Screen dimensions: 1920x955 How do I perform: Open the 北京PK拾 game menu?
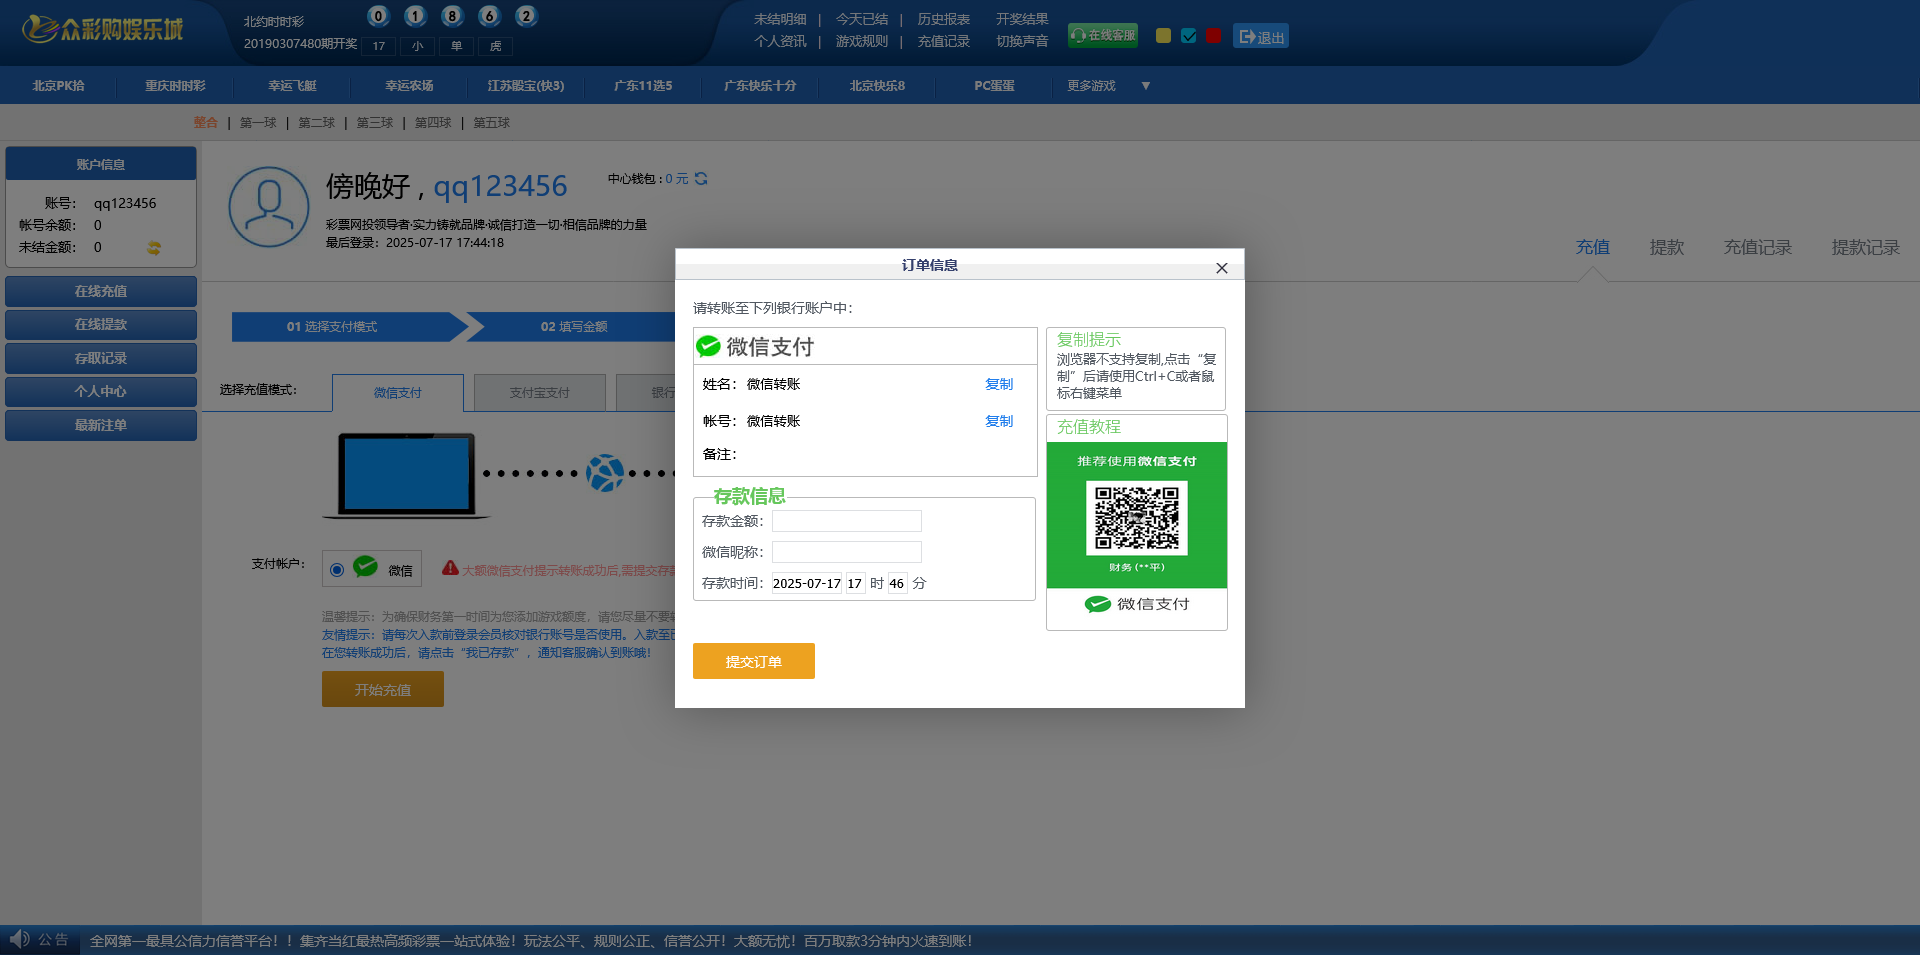[58, 86]
